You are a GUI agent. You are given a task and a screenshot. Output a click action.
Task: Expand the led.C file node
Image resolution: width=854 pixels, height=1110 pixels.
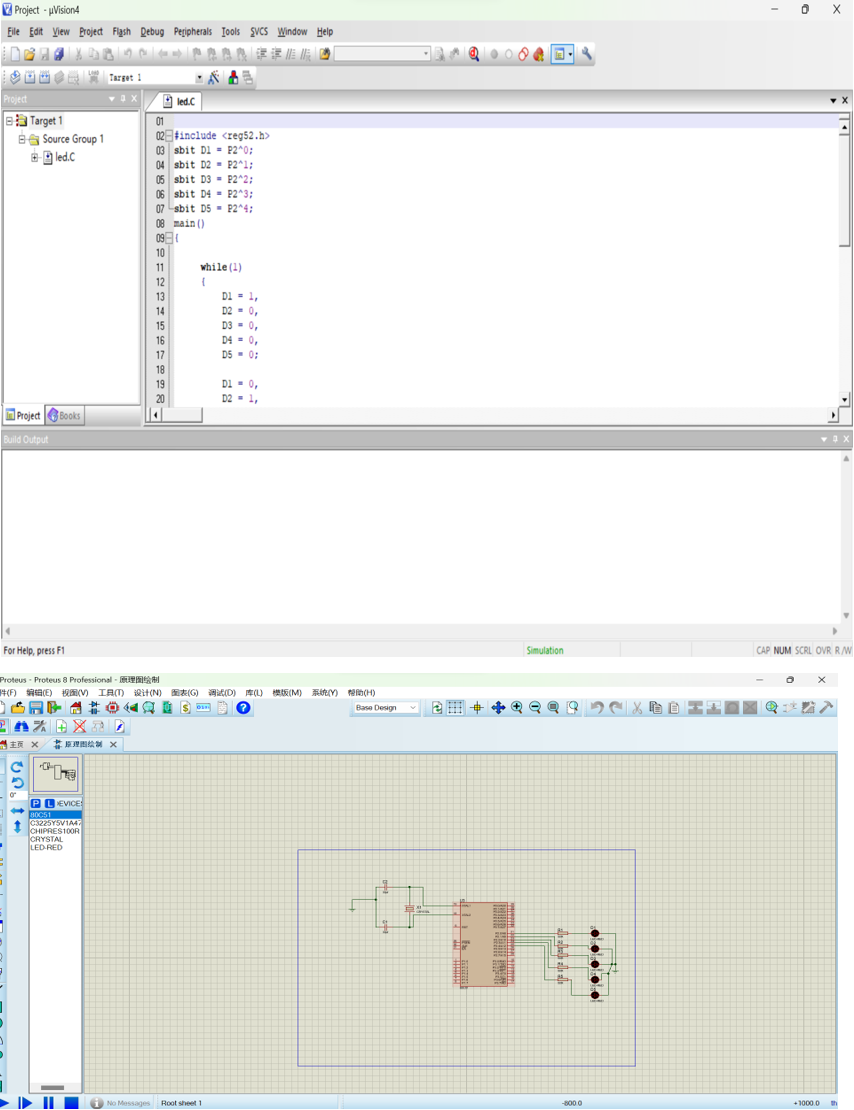point(35,158)
